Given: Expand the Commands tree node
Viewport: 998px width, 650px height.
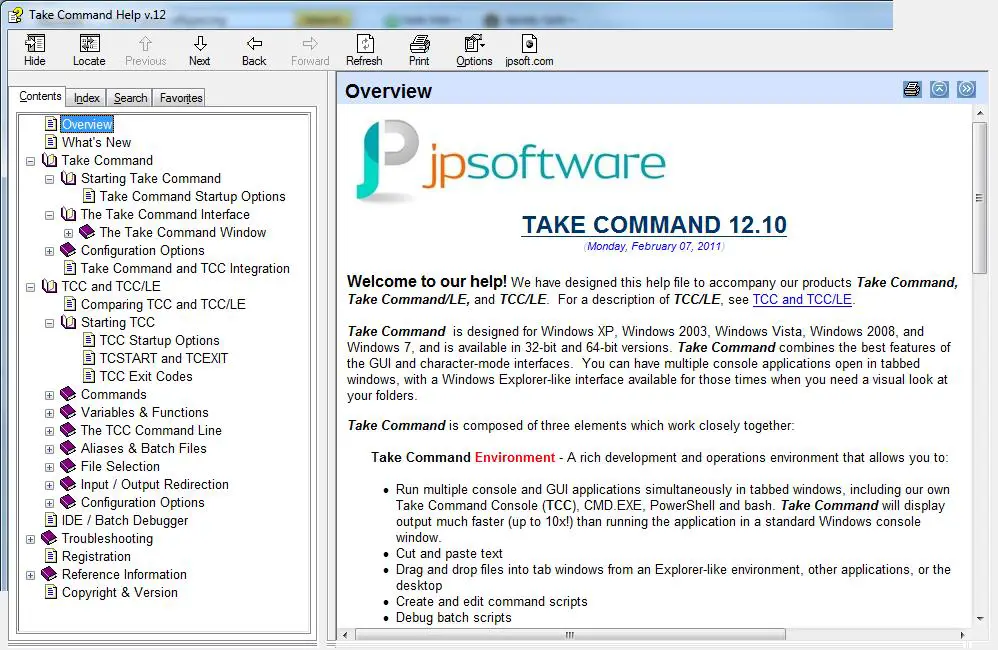Looking at the screenshot, I should coord(49,395).
